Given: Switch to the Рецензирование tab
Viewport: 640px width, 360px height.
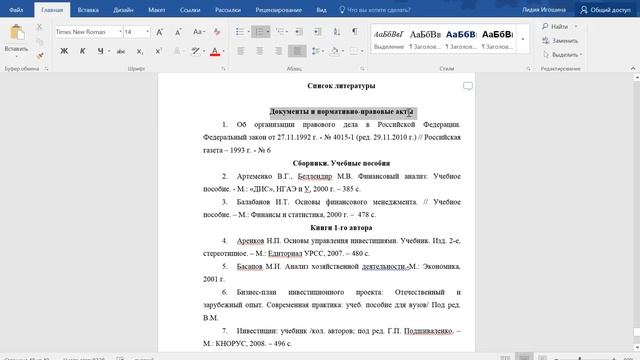Looking at the screenshot, I should tap(279, 10).
